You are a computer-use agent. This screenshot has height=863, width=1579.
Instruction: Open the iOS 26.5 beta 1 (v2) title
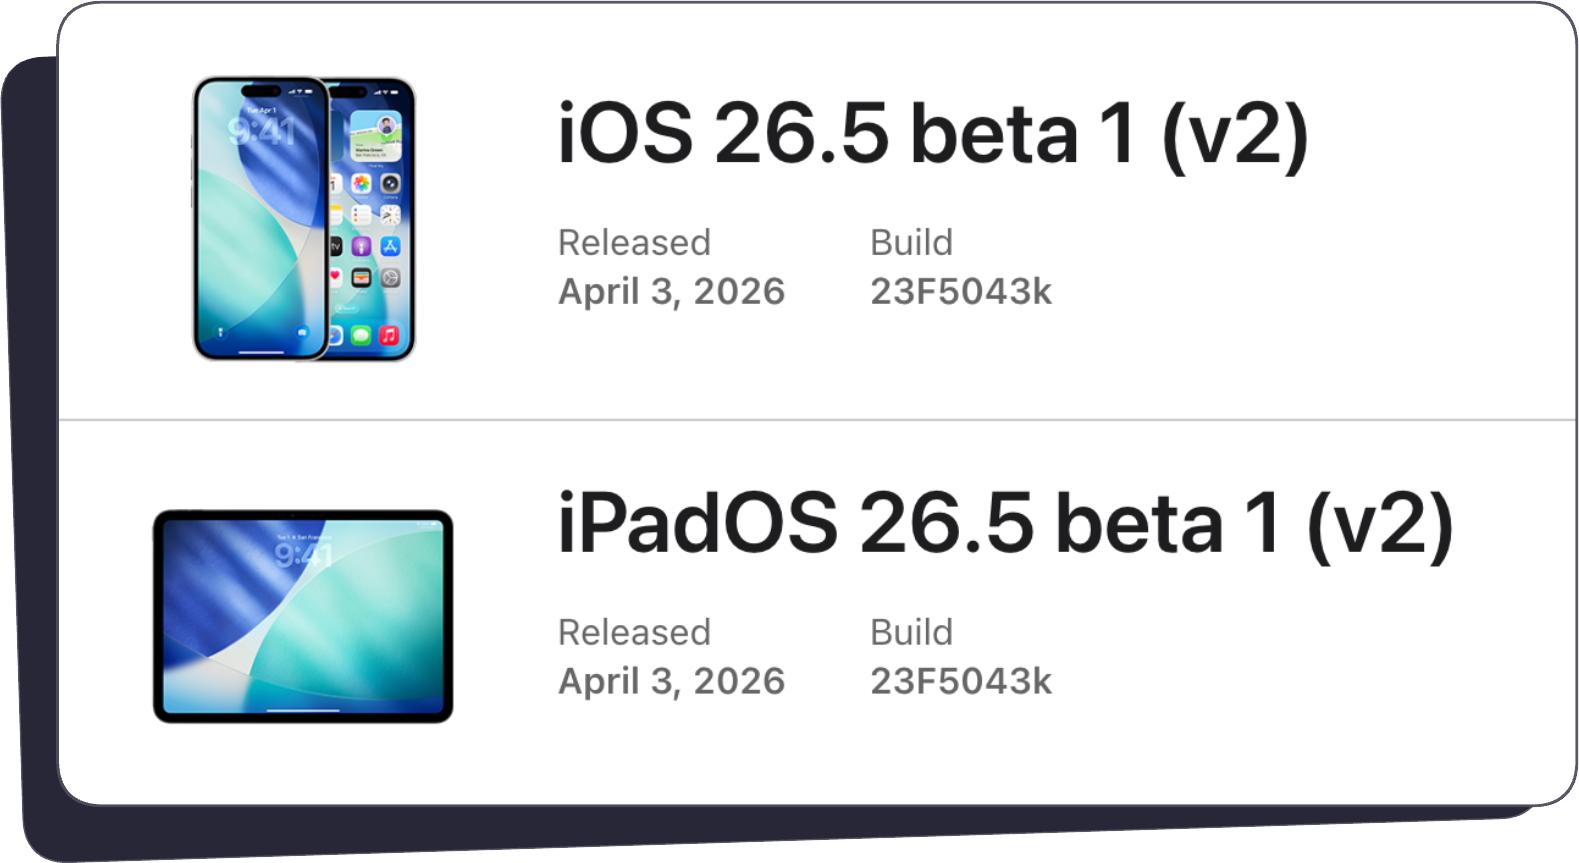click(x=932, y=134)
